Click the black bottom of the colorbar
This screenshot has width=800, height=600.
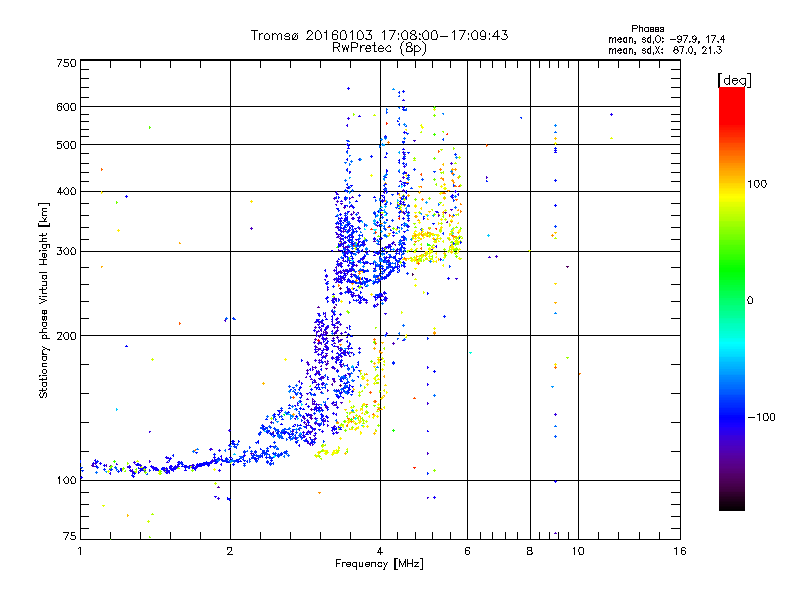click(732, 503)
